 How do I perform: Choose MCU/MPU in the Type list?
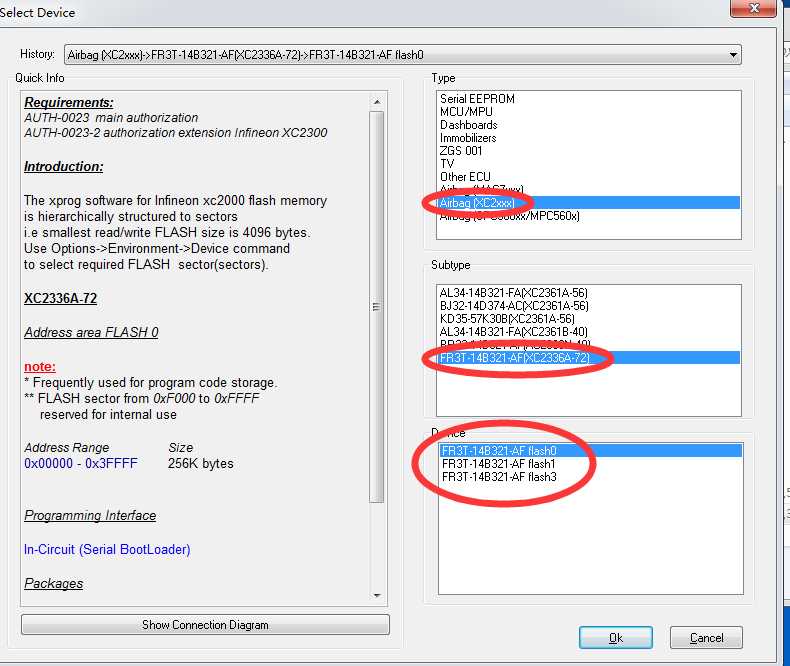click(x=468, y=112)
